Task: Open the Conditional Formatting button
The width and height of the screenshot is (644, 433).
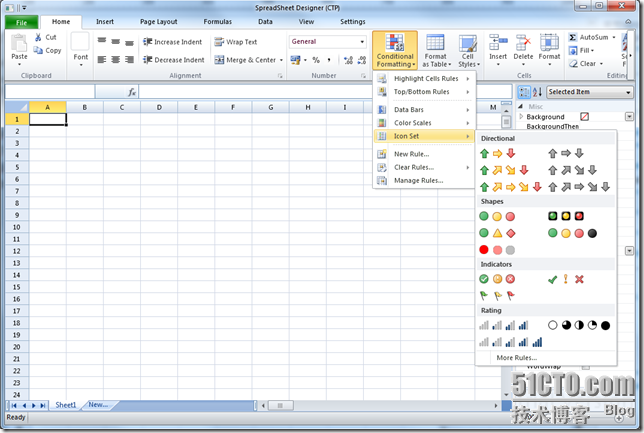Action: [x=395, y=50]
